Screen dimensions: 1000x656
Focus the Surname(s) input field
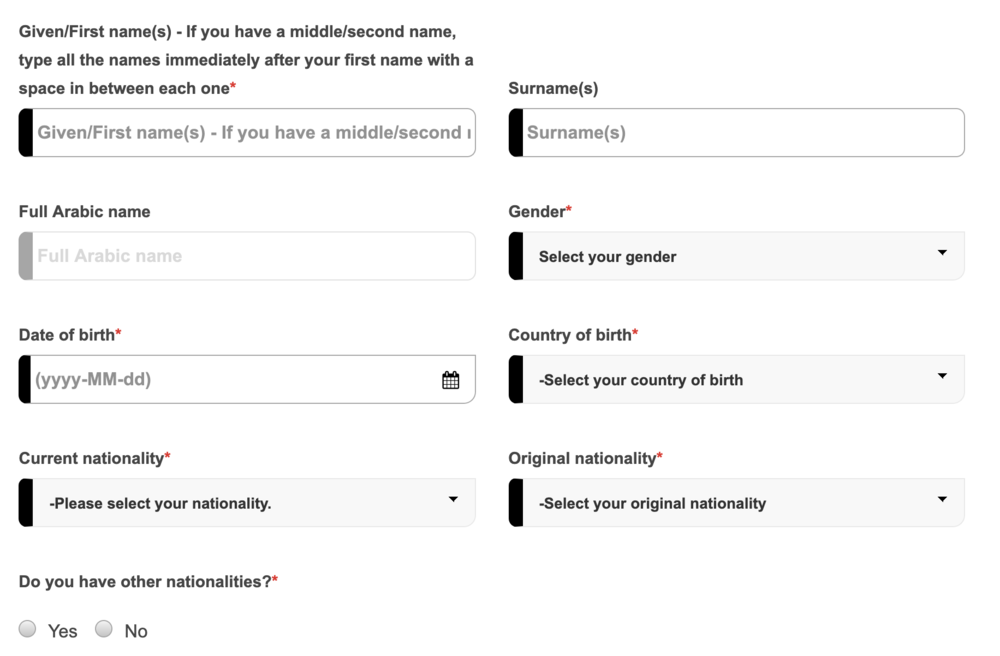click(740, 133)
